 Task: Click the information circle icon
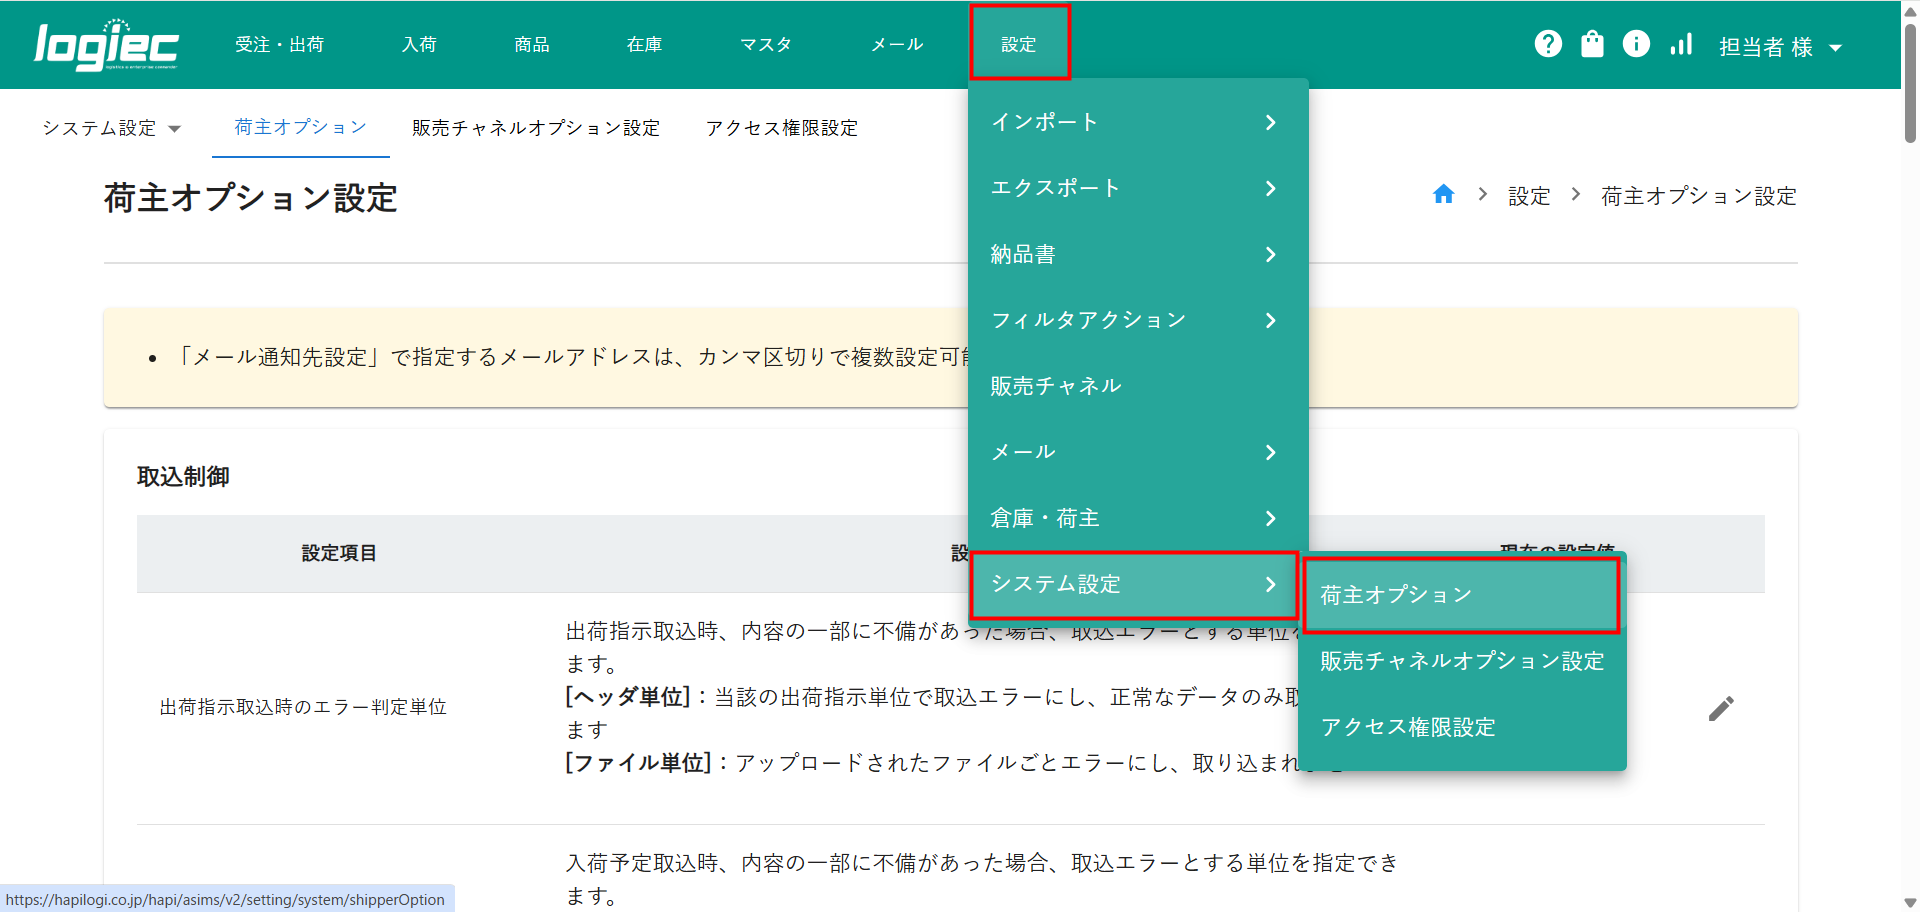[1636, 44]
